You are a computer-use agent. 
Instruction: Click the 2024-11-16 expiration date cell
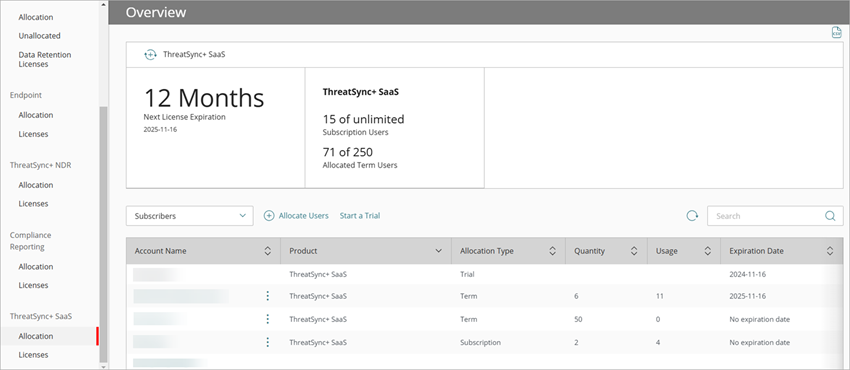(748, 274)
